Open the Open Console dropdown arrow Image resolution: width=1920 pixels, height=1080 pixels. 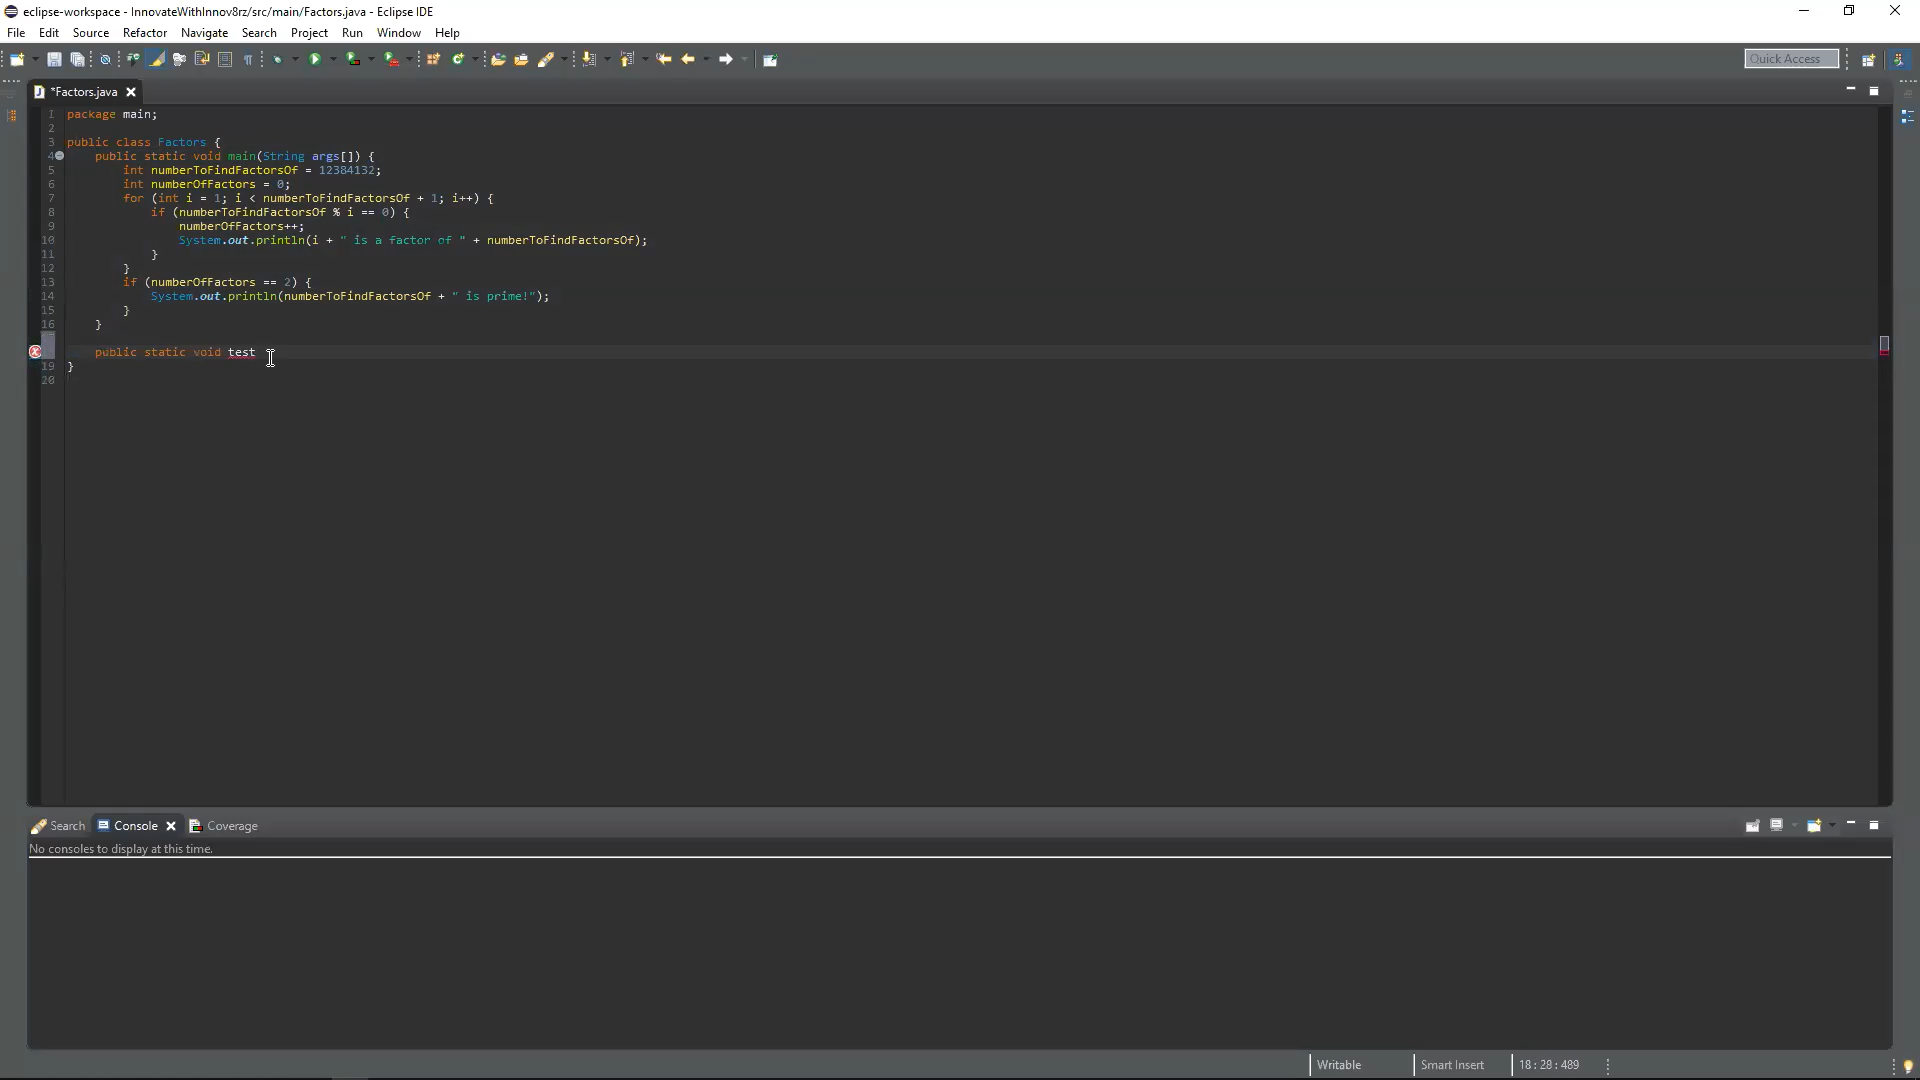click(1832, 826)
